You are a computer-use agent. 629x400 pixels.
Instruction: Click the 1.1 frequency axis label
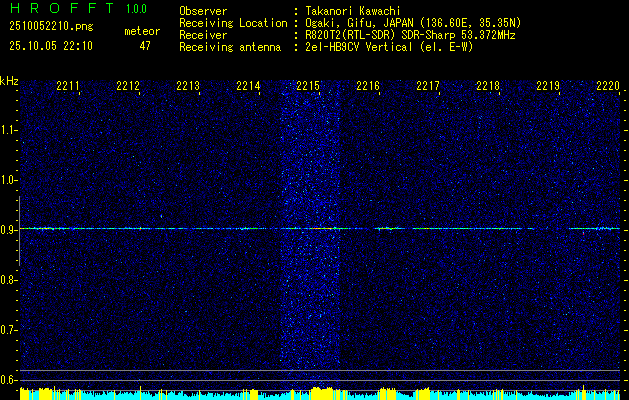8,130
